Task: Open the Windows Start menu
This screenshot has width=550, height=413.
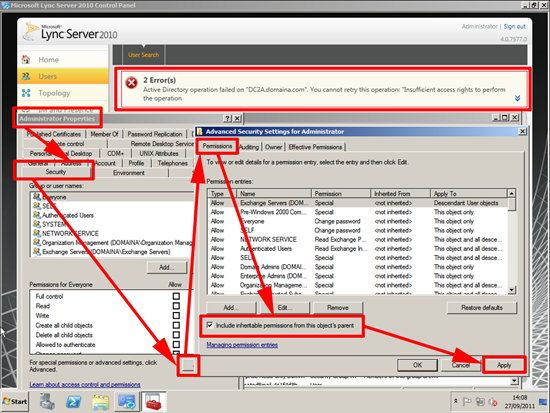Action: click(15, 401)
